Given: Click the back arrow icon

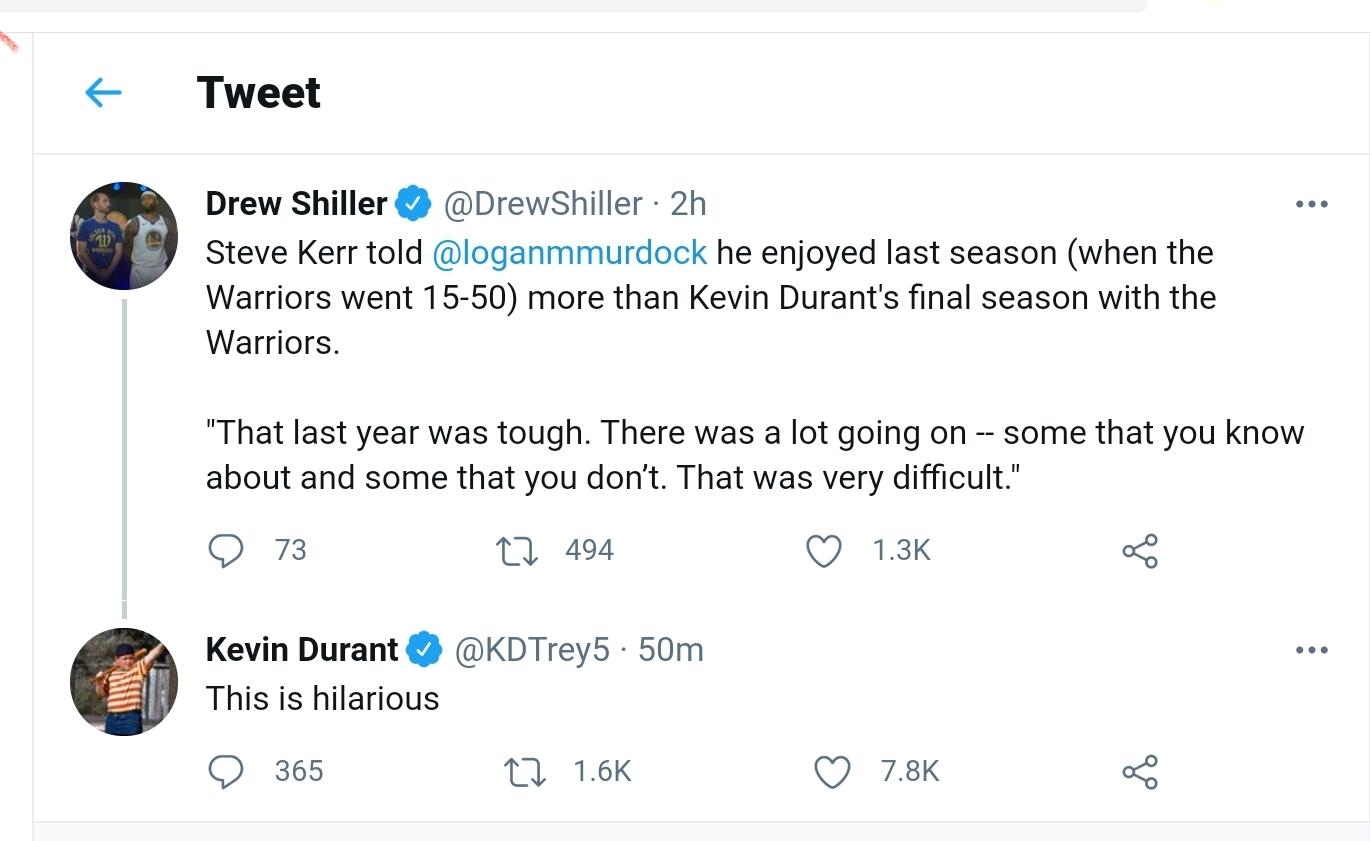Looking at the screenshot, I should (103, 93).
